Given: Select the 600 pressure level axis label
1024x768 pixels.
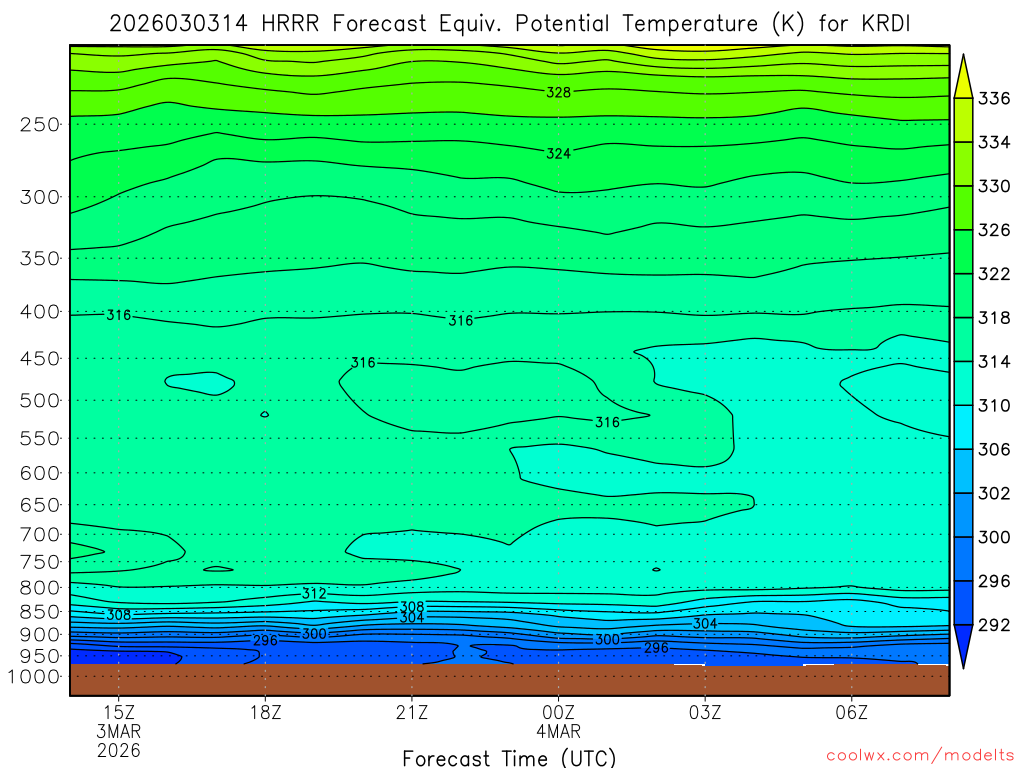Looking at the screenshot, I should click(40, 473).
